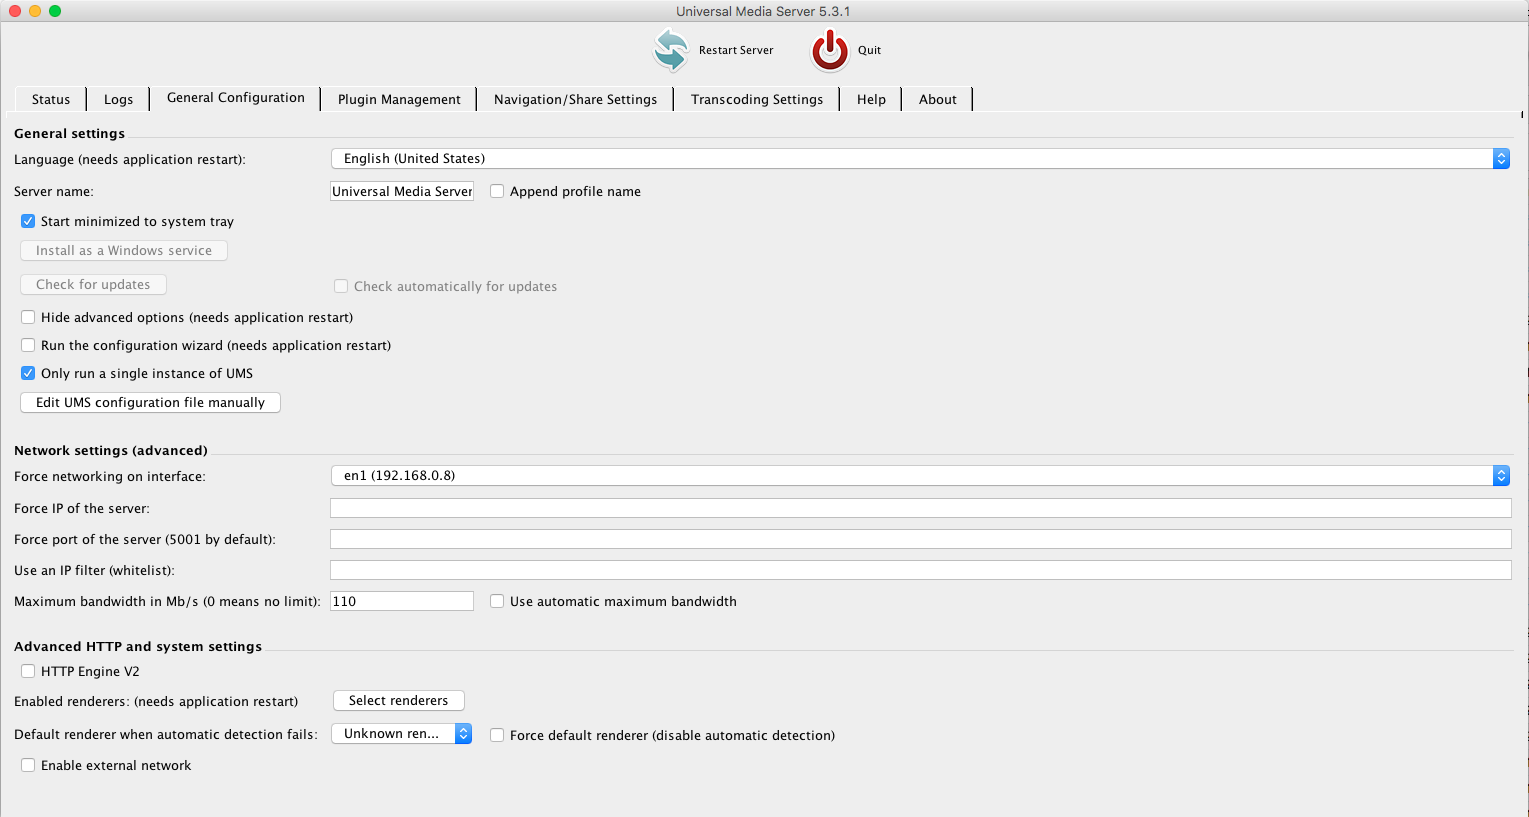Click the red macOS close button
The height and width of the screenshot is (817, 1529).
point(15,11)
